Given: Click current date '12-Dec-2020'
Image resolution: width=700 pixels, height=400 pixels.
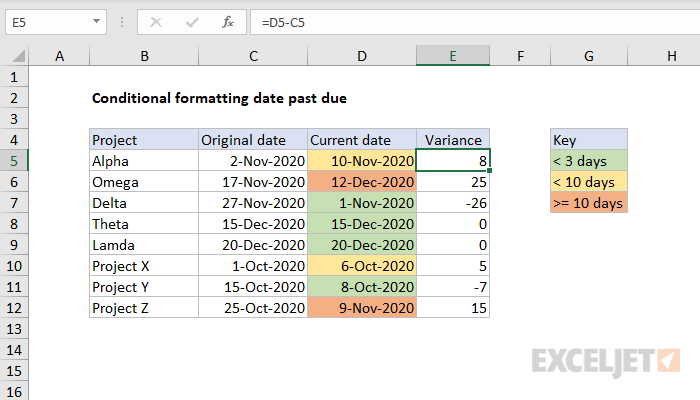Looking at the screenshot, I should click(362, 182).
